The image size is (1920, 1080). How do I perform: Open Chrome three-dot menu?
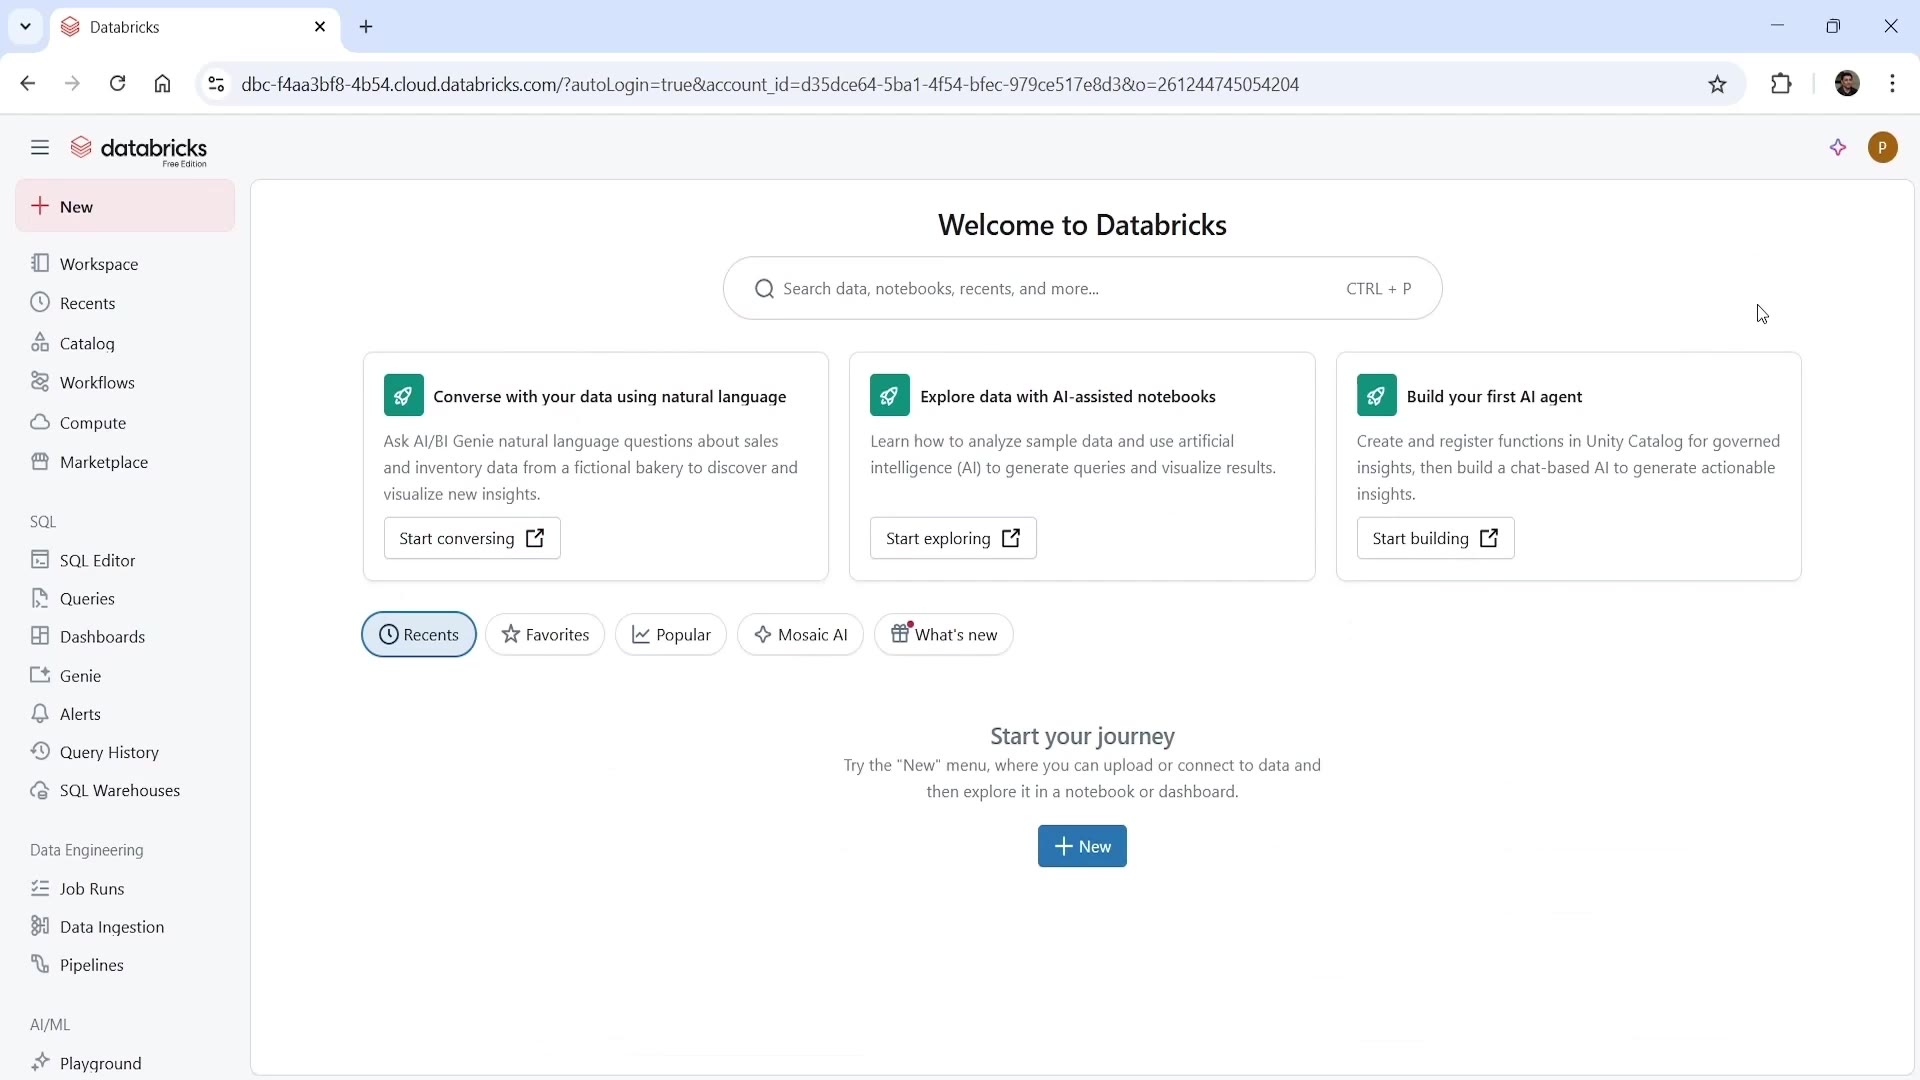click(x=1893, y=84)
